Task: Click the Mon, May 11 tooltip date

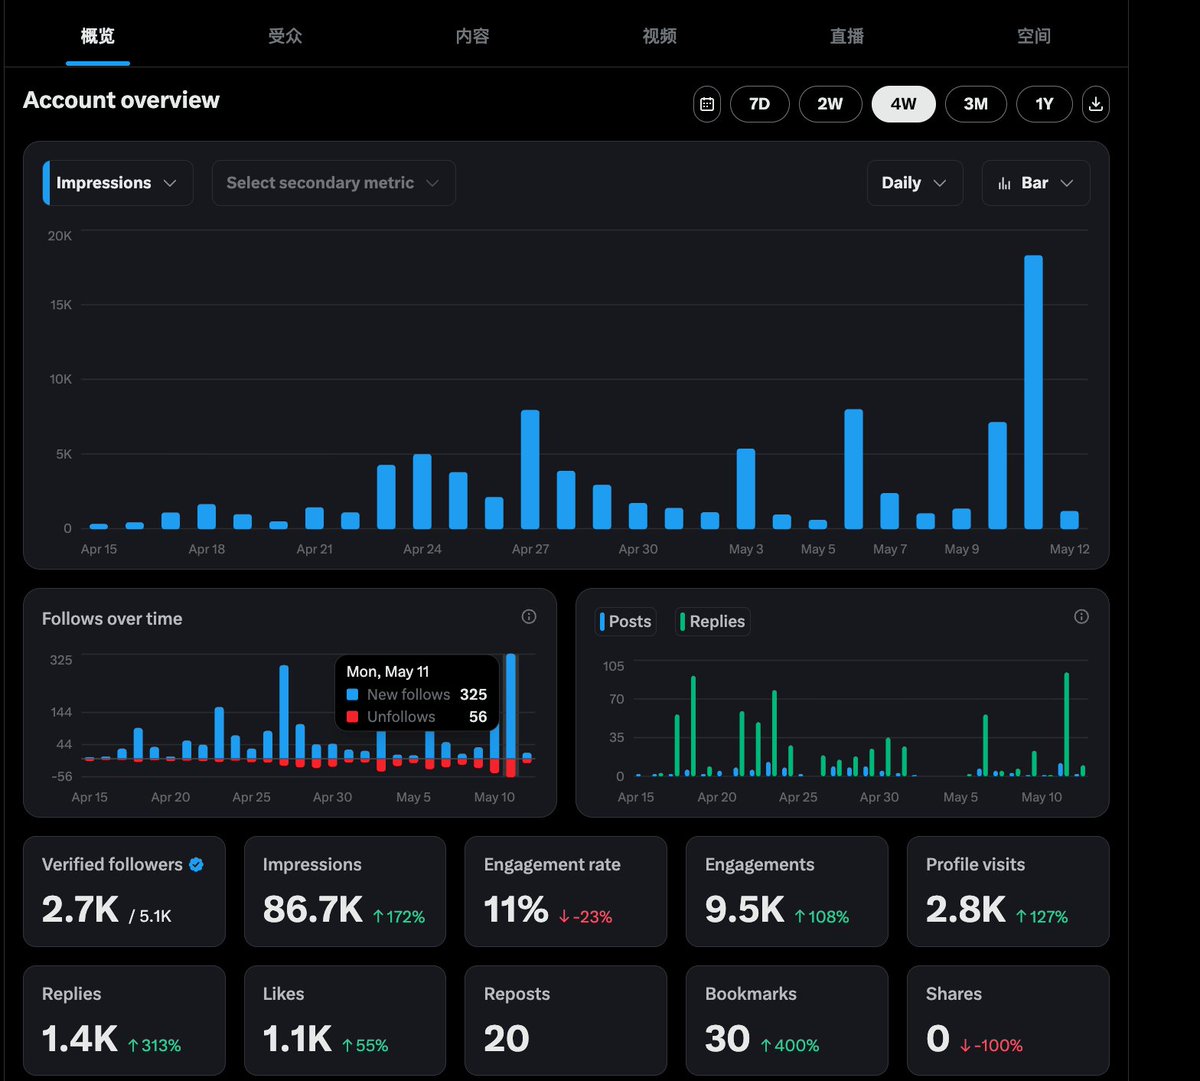Action: coord(388,672)
